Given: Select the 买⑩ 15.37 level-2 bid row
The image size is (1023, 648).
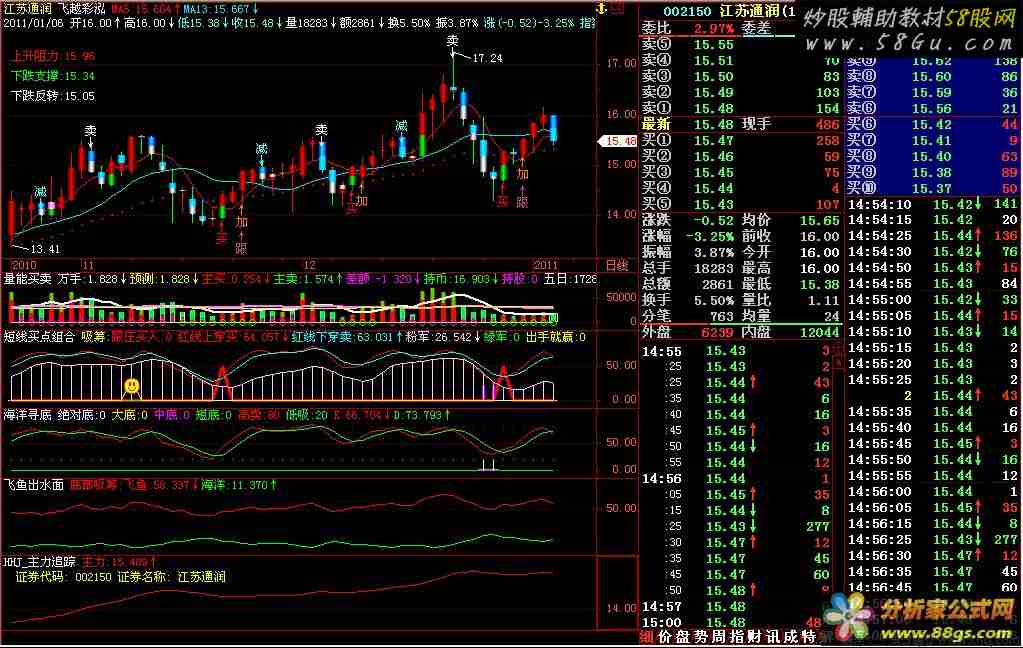Looking at the screenshot, I should [x=932, y=189].
